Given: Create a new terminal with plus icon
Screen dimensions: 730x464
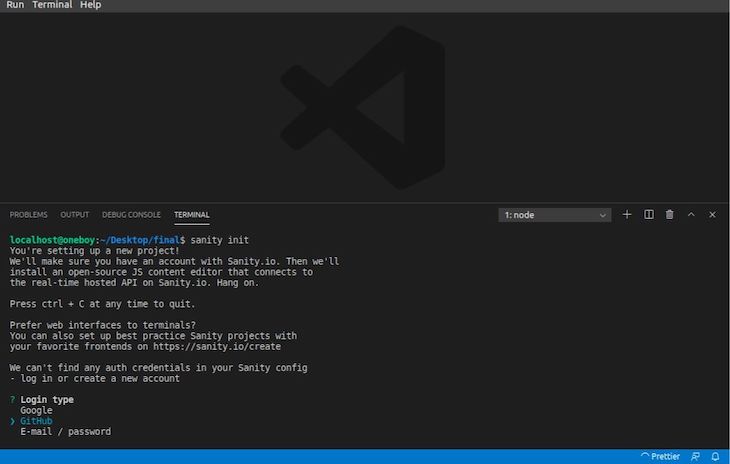Looking at the screenshot, I should click(627, 215).
